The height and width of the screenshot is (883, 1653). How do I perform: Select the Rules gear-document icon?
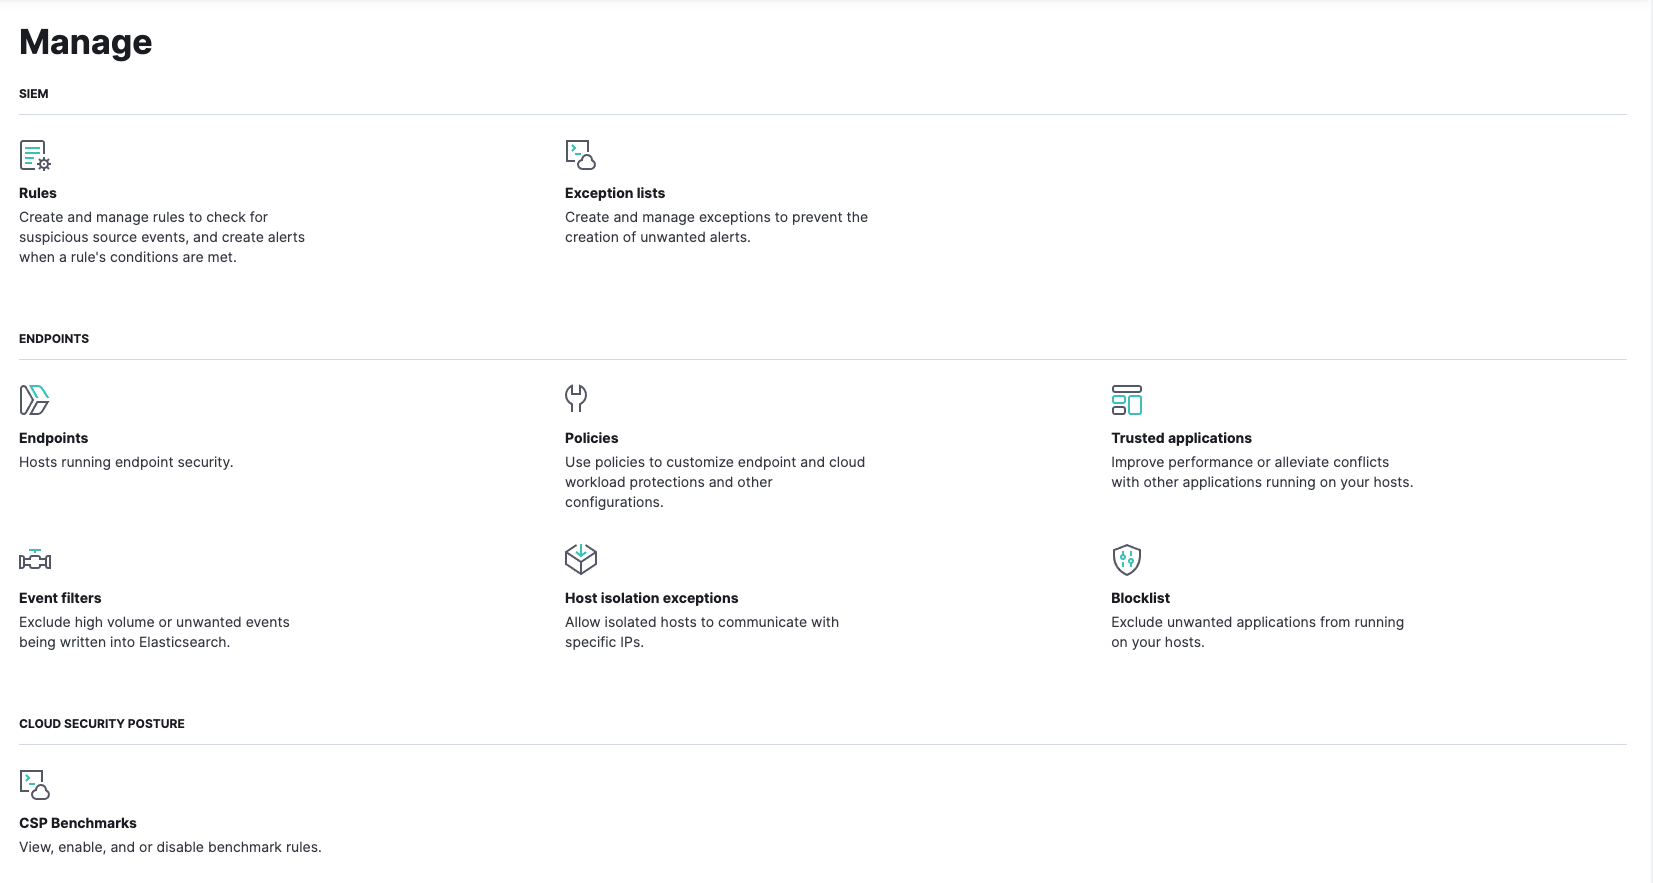click(x=35, y=156)
